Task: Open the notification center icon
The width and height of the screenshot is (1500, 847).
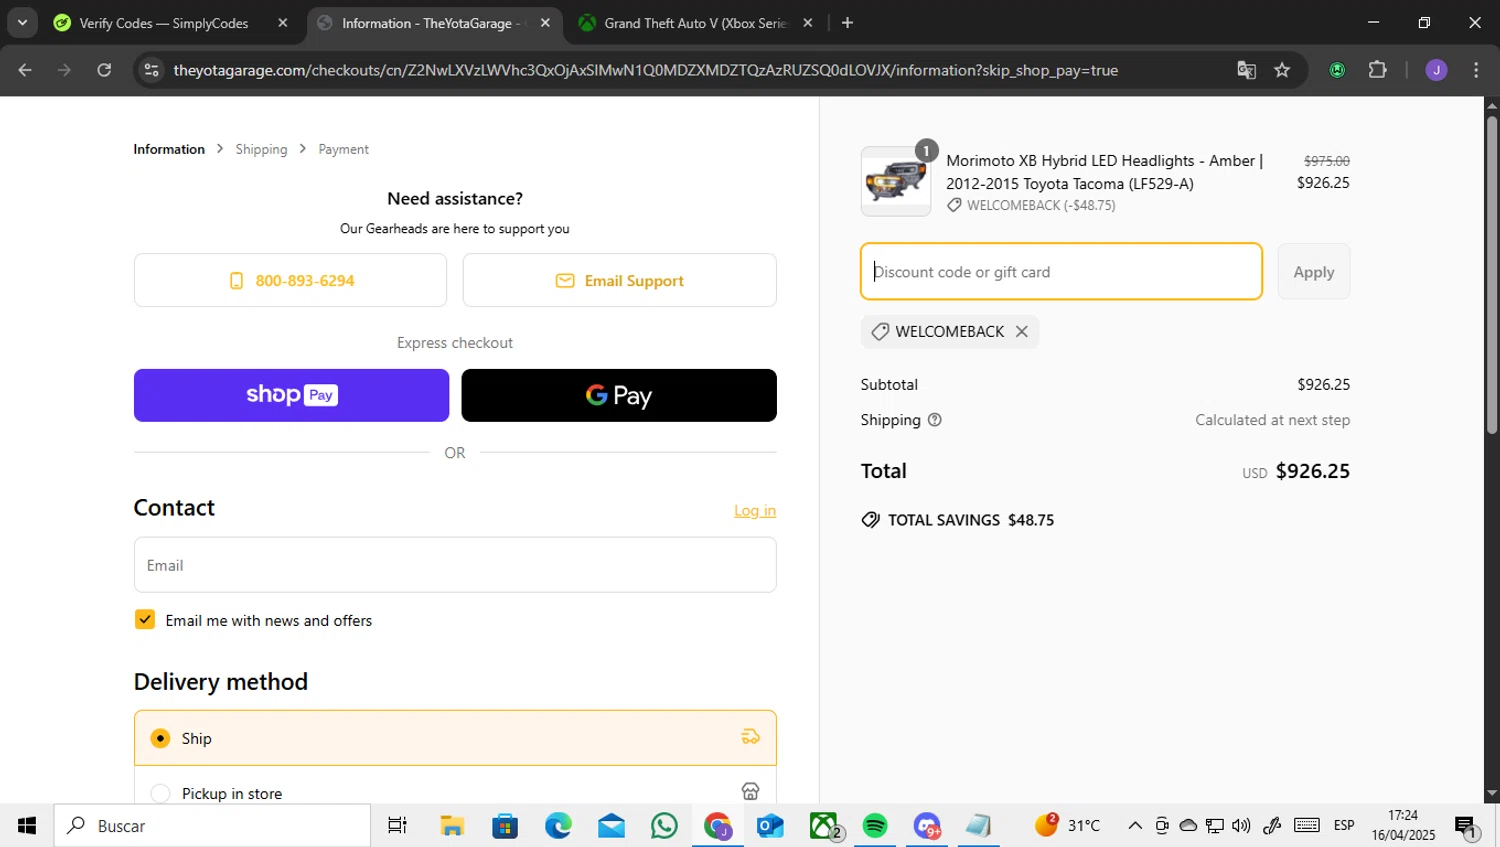Action: (x=1466, y=826)
